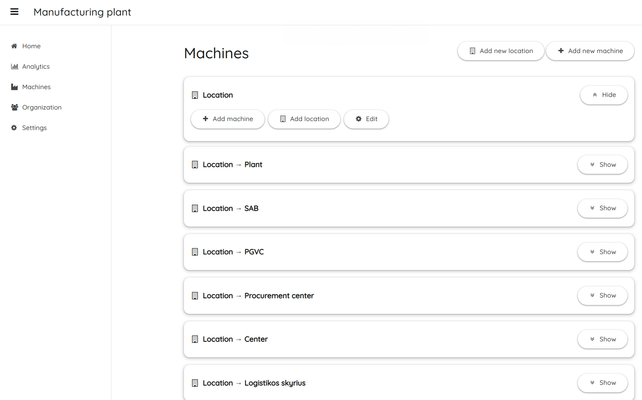642x400 pixels.
Task: Click building icon in Logistikos skyrius row
Action: pos(195,383)
